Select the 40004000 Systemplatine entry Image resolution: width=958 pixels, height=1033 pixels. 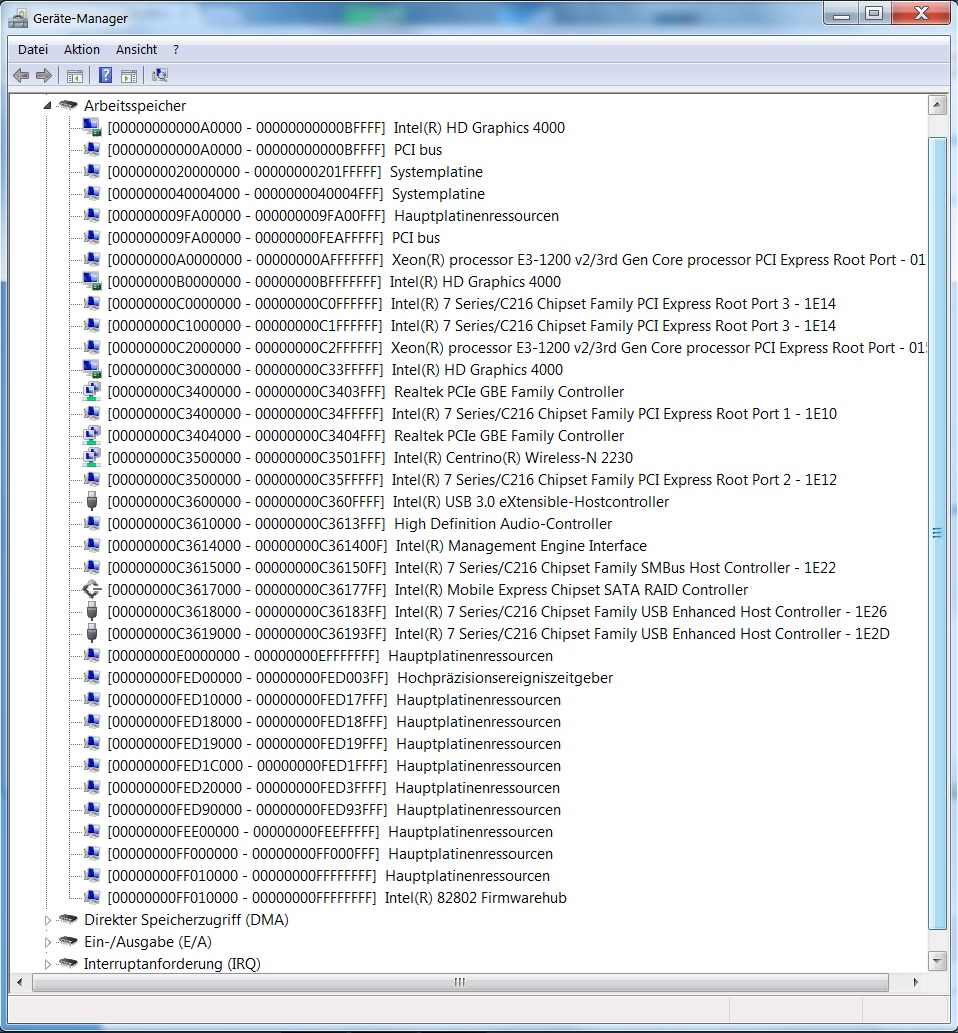pos(296,194)
